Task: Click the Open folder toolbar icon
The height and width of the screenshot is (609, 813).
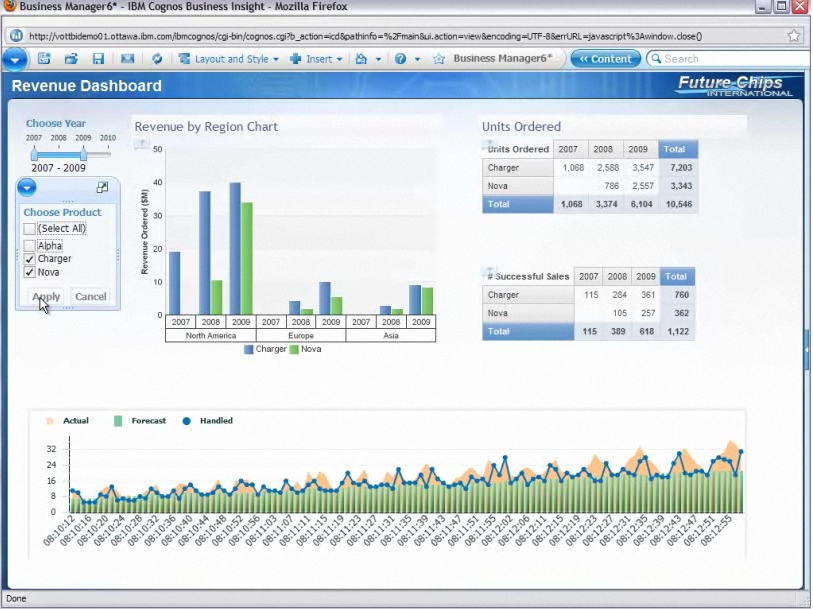Action: 72,59
